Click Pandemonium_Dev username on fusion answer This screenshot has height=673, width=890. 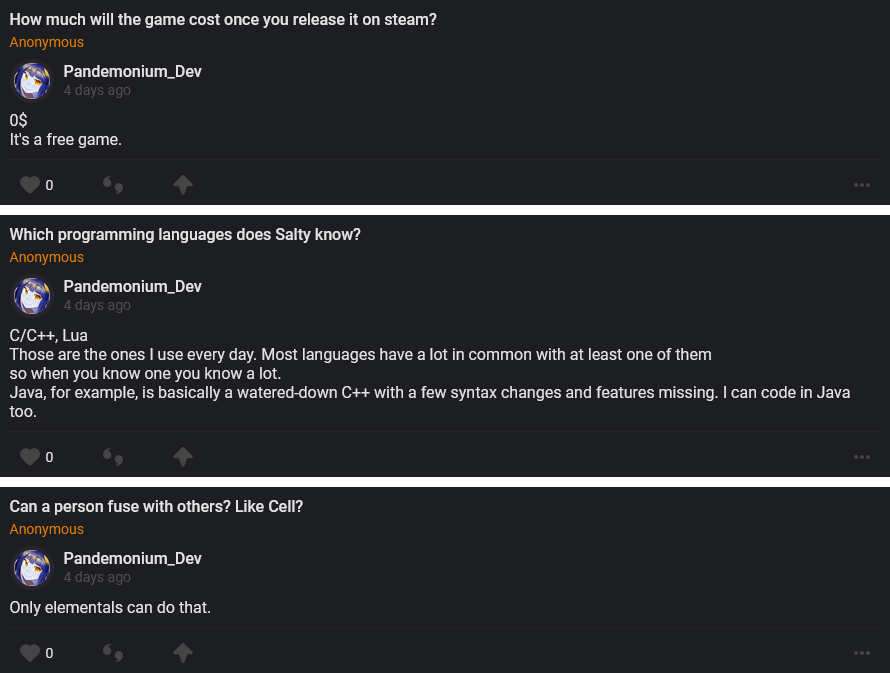point(132,558)
